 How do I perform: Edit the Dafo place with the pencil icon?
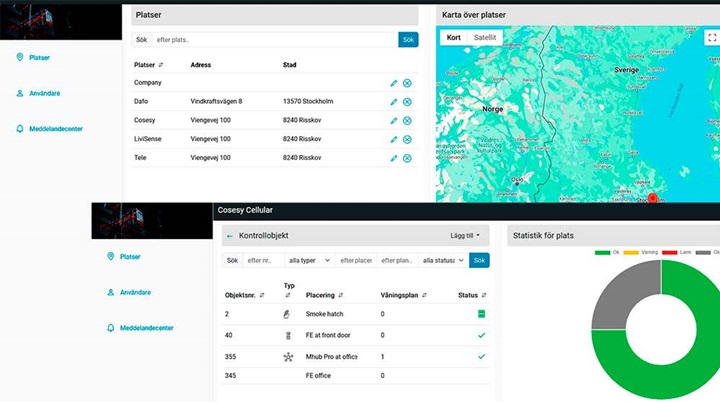(x=394, y=102)
